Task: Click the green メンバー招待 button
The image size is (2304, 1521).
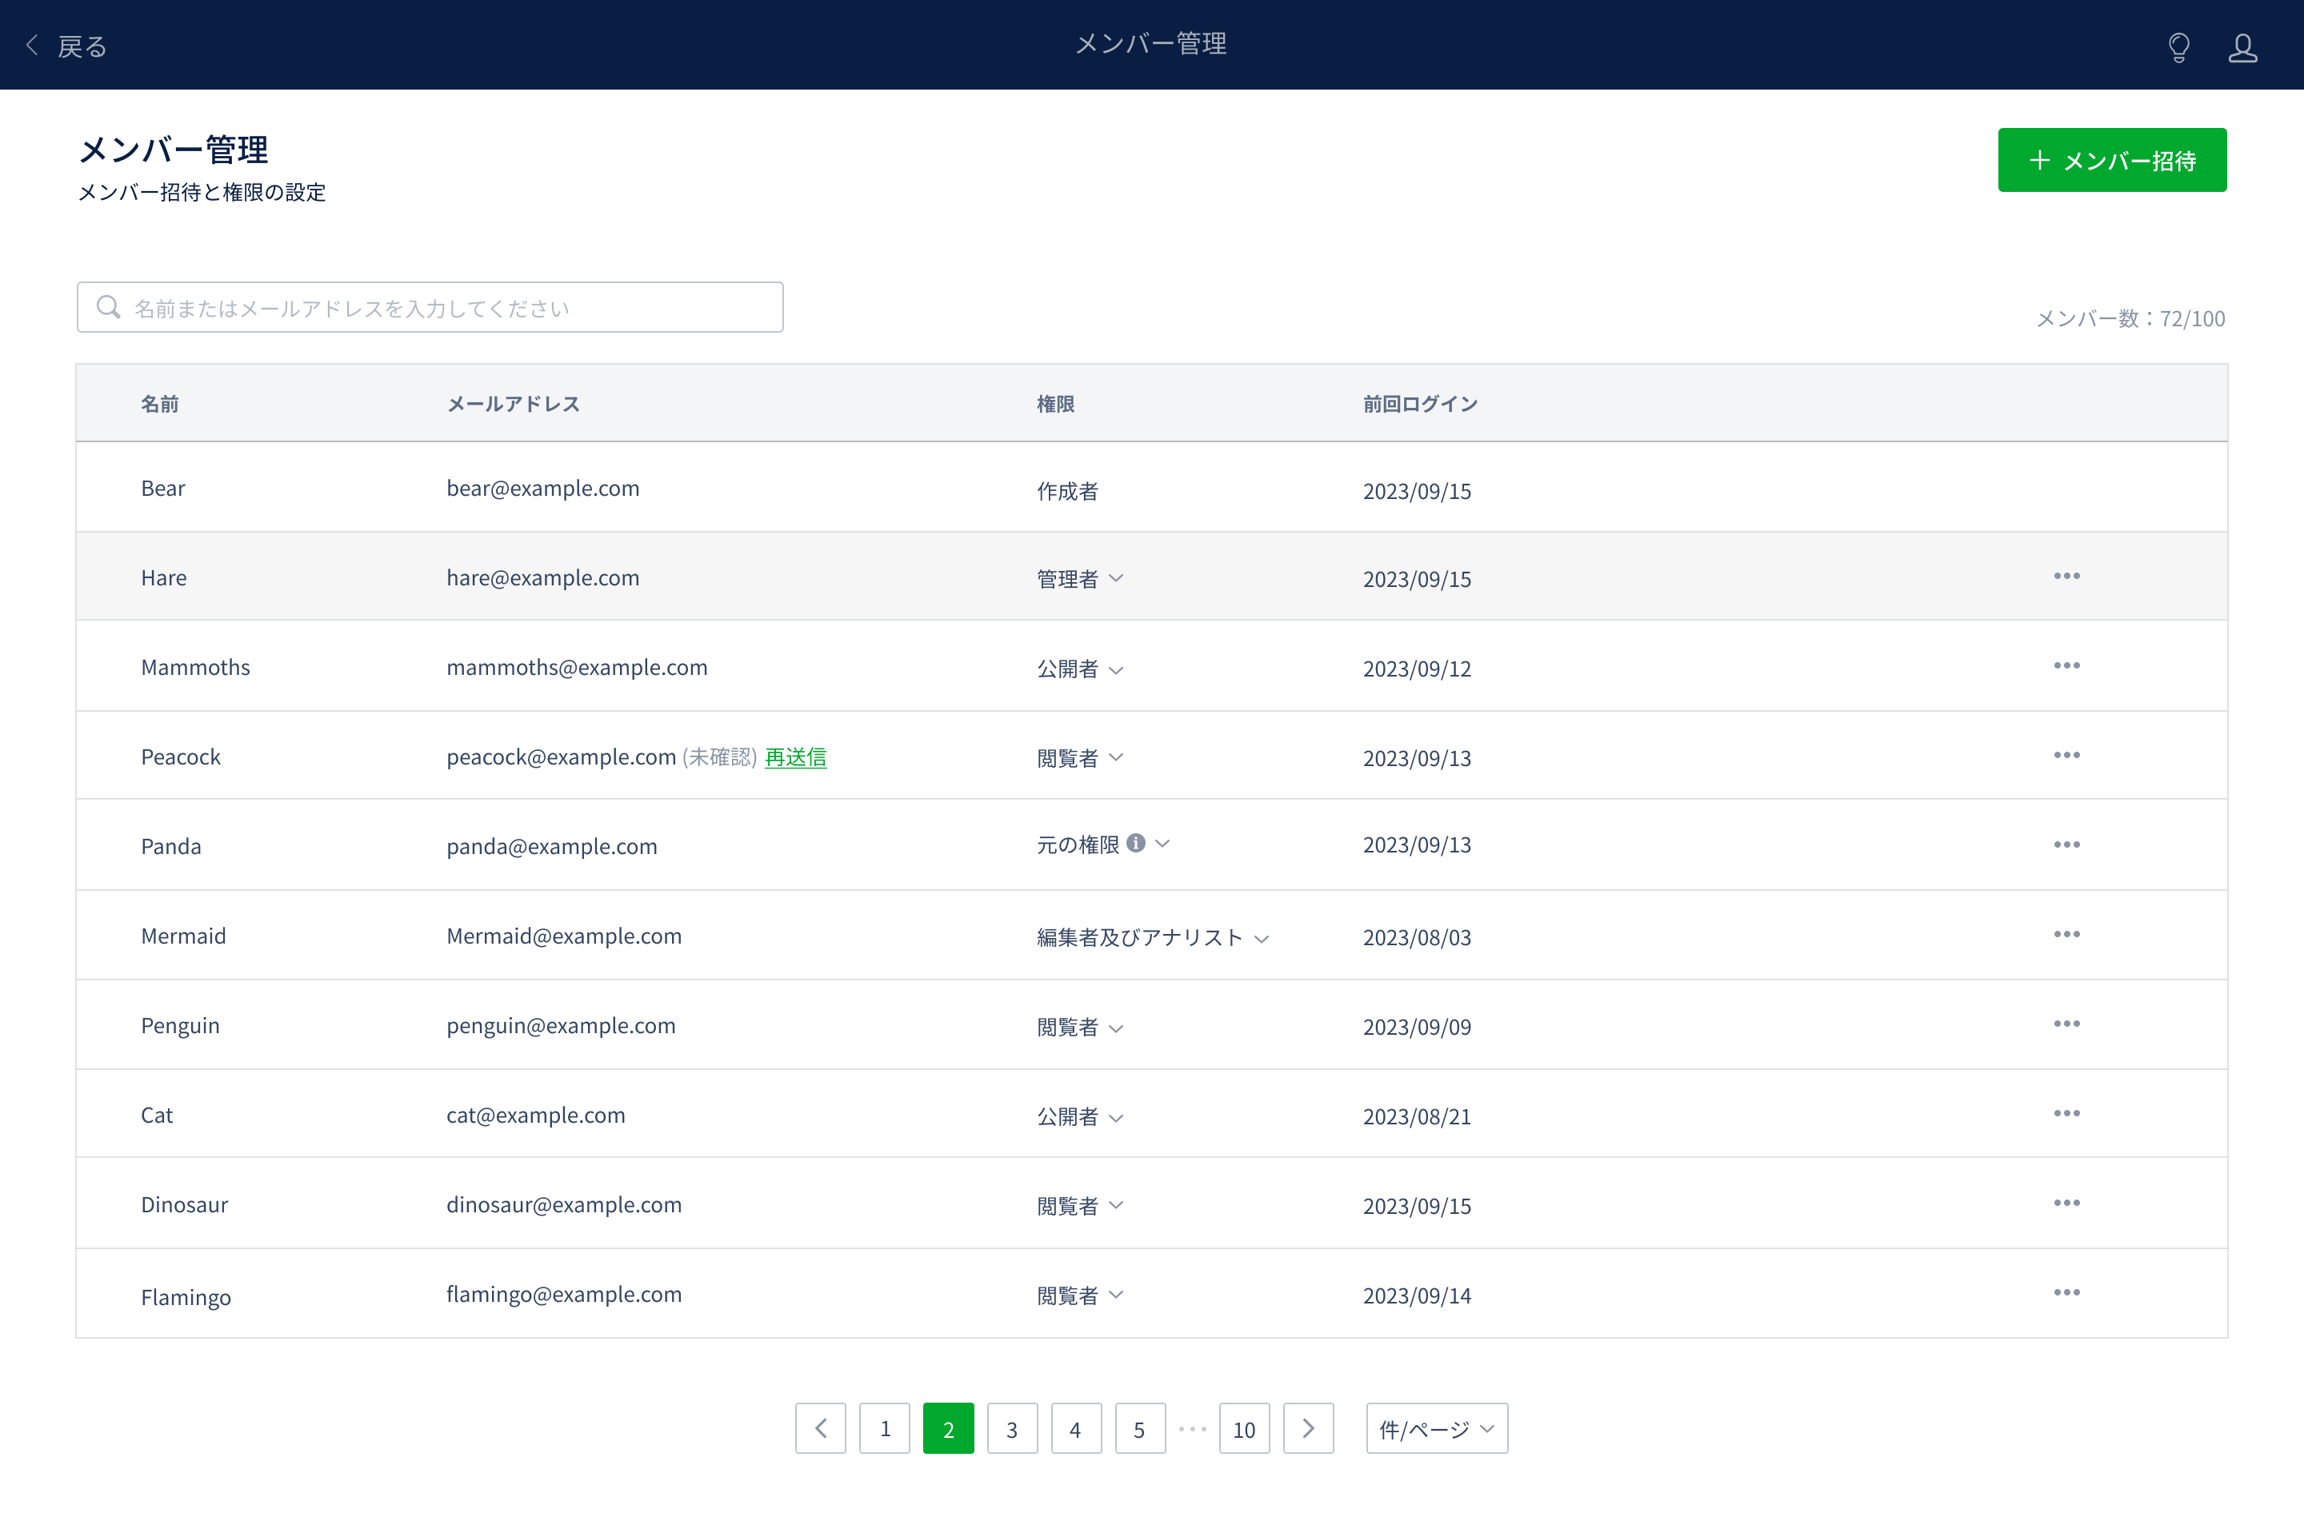Action: 2111,160
